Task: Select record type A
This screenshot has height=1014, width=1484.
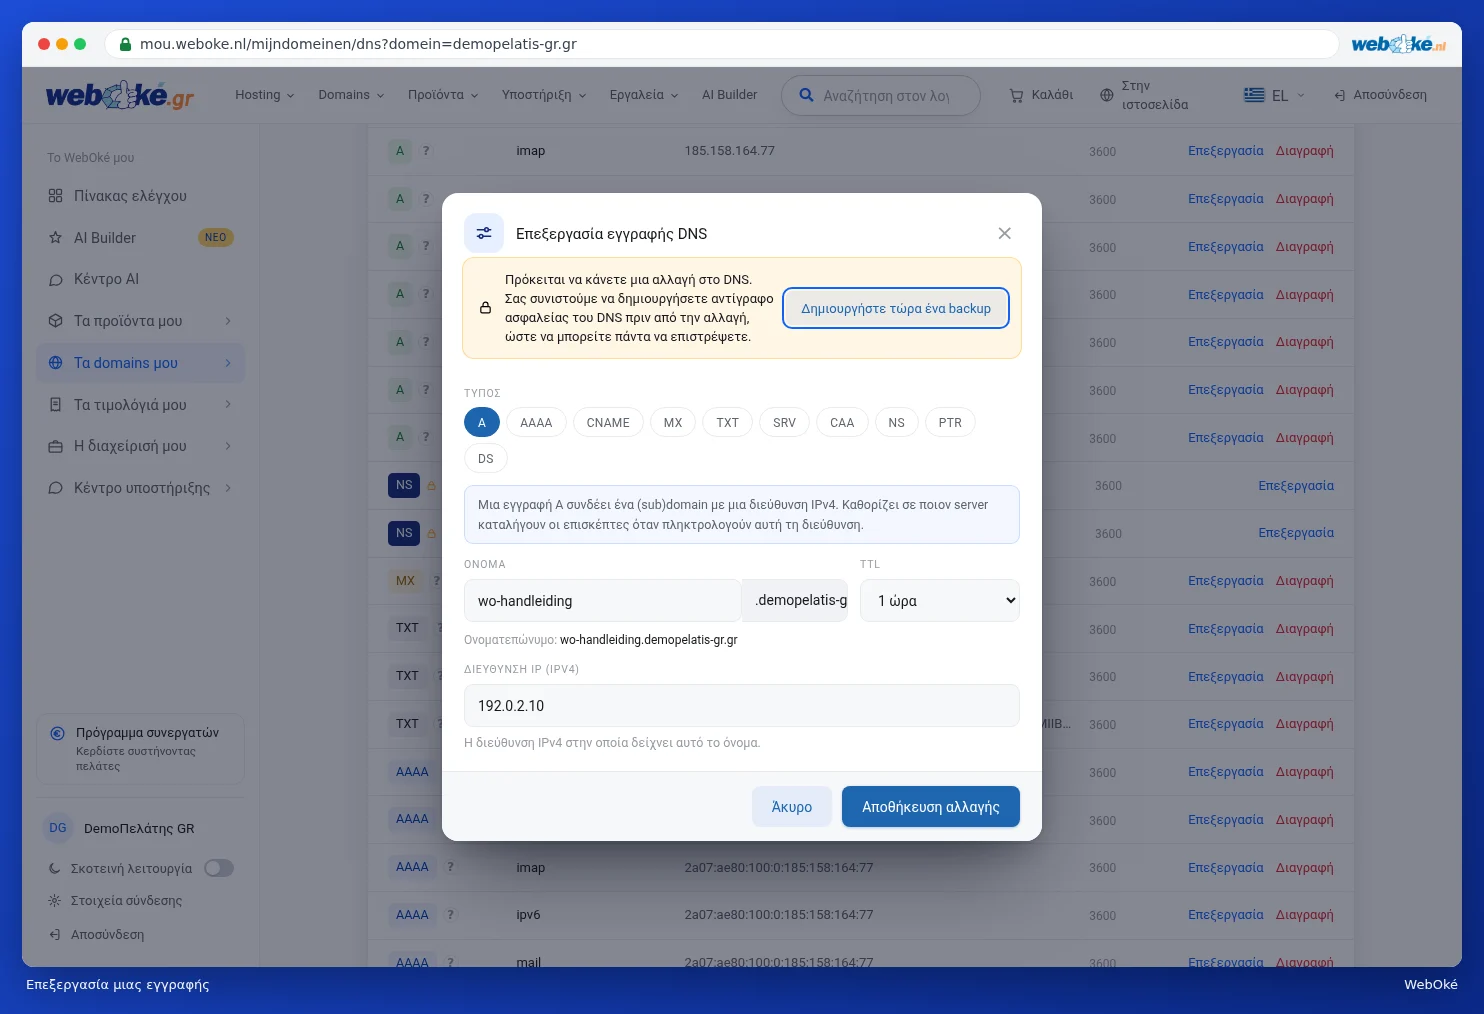Action: click(482, 423)
